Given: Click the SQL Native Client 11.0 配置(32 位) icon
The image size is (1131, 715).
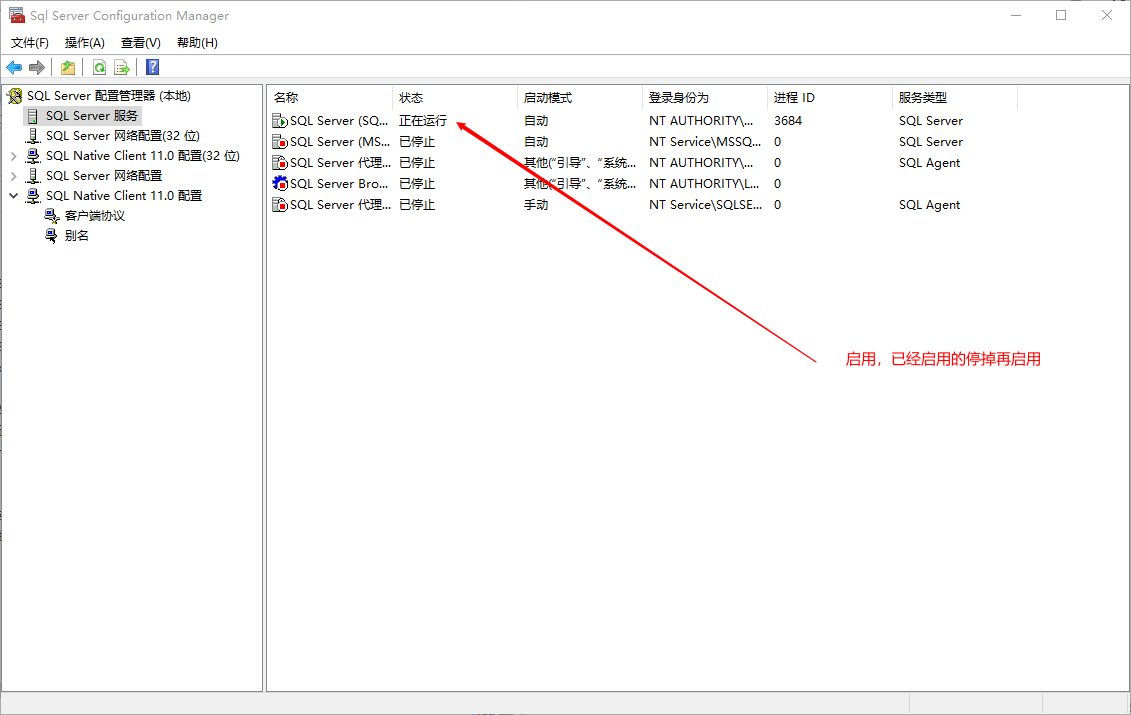Looking at the screenshot, I should click(x=33, y=156).
